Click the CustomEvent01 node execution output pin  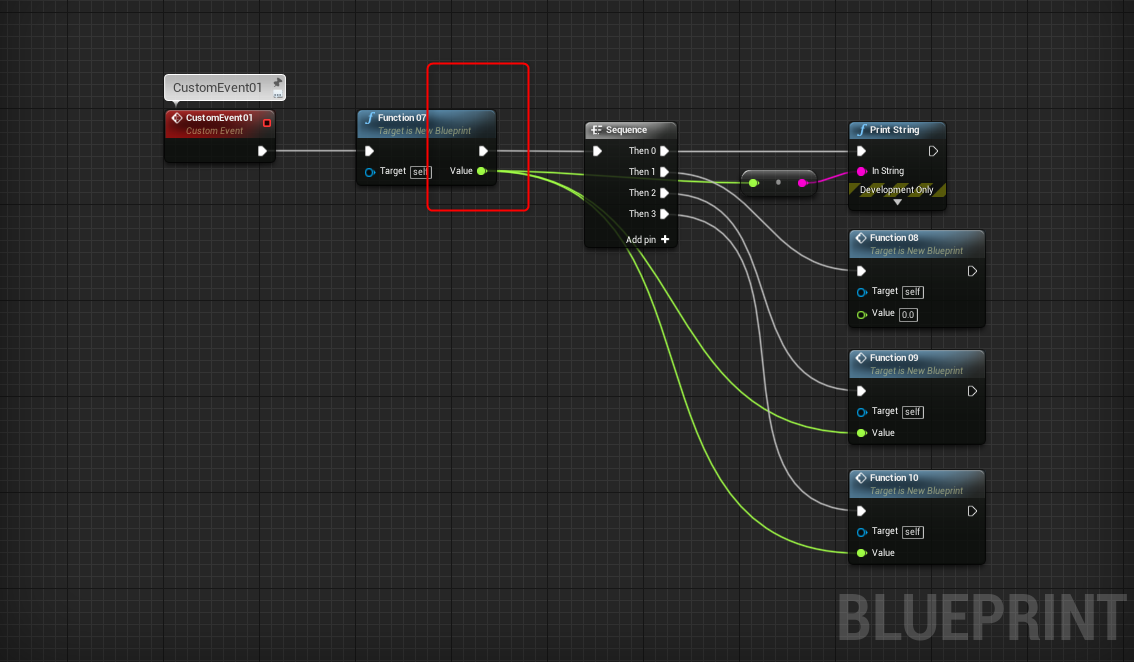[263, 151]
